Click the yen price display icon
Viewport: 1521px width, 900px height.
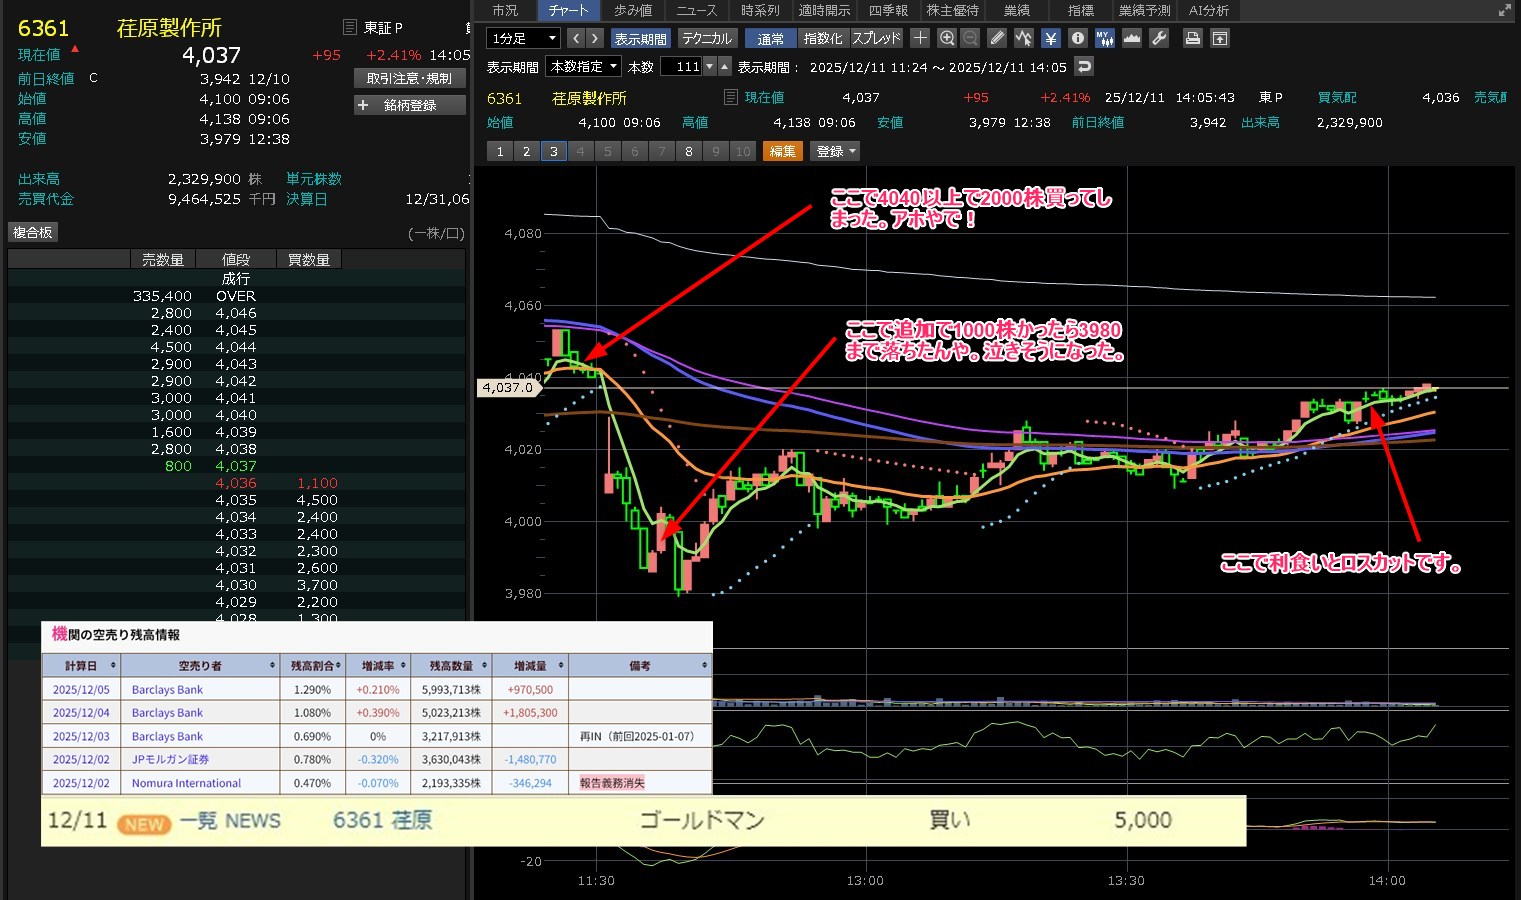tap(1050, 38)
